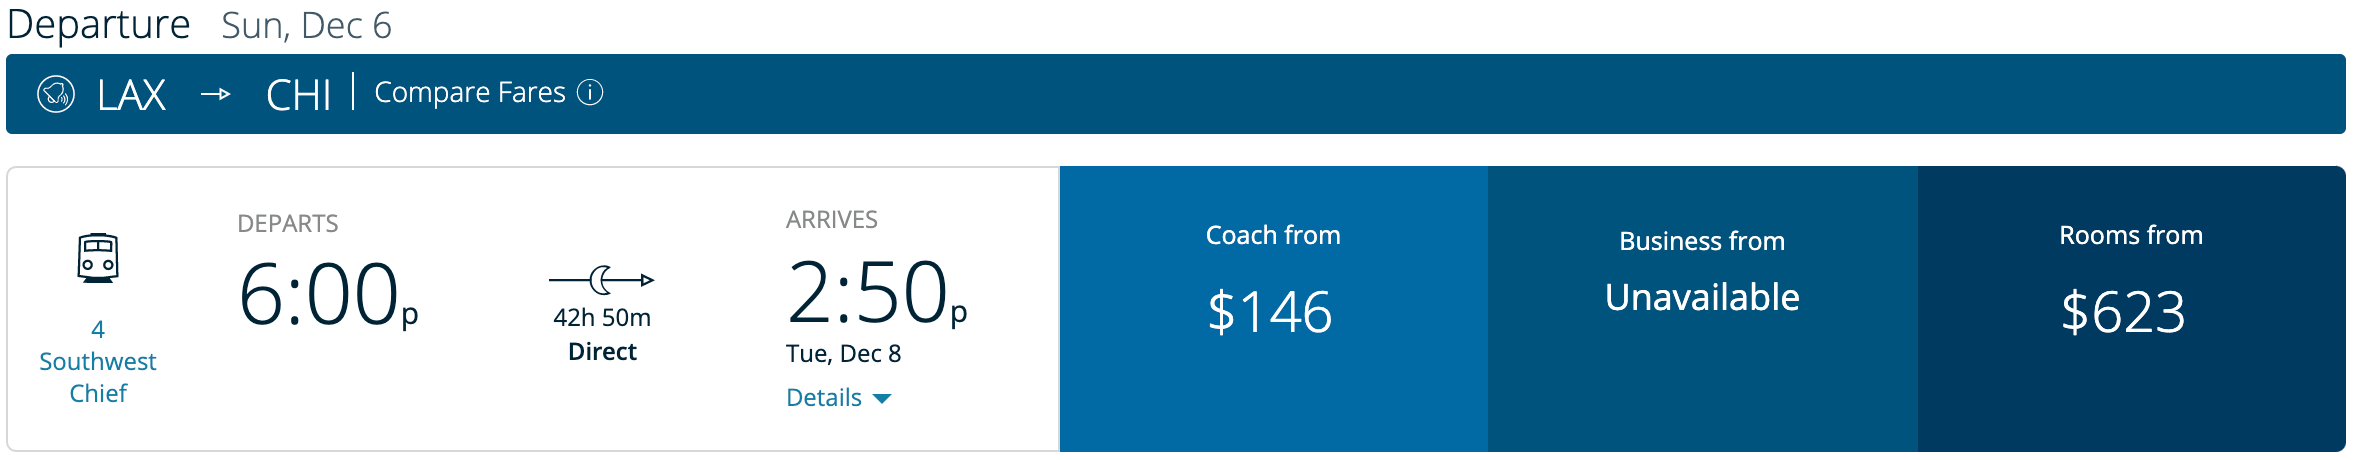Click the CHI destination station code
The image size is (2354, 460).
coord(298,96)
